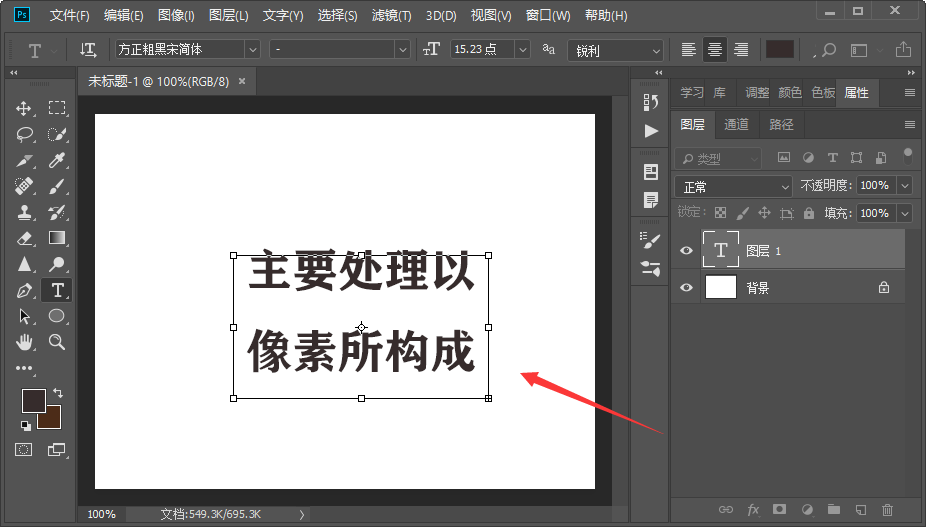Change screen mode icon

point(57,450)
